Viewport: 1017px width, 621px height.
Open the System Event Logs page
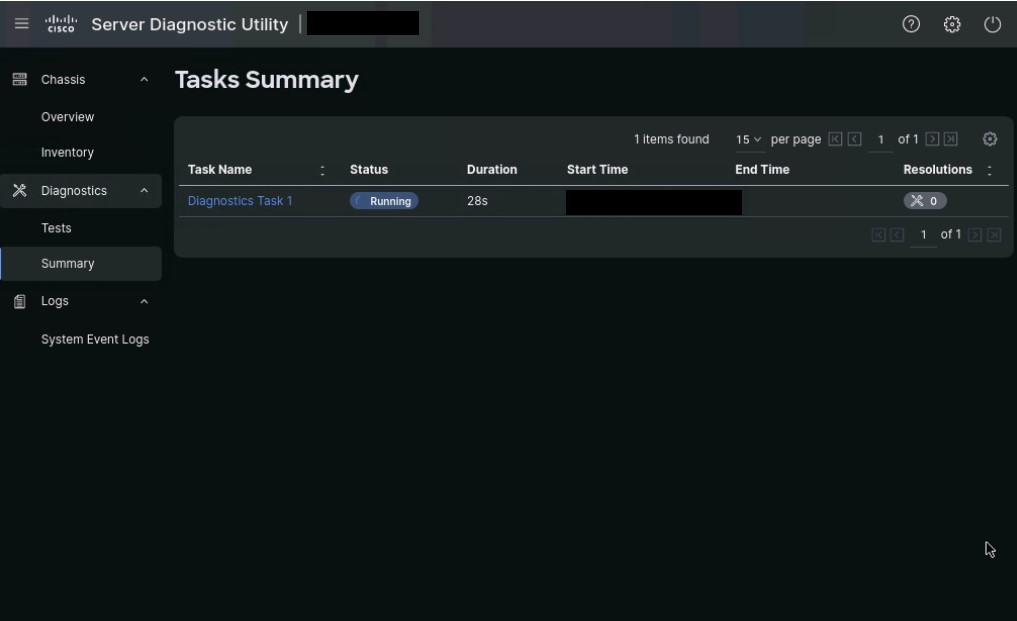click(96, 339)
